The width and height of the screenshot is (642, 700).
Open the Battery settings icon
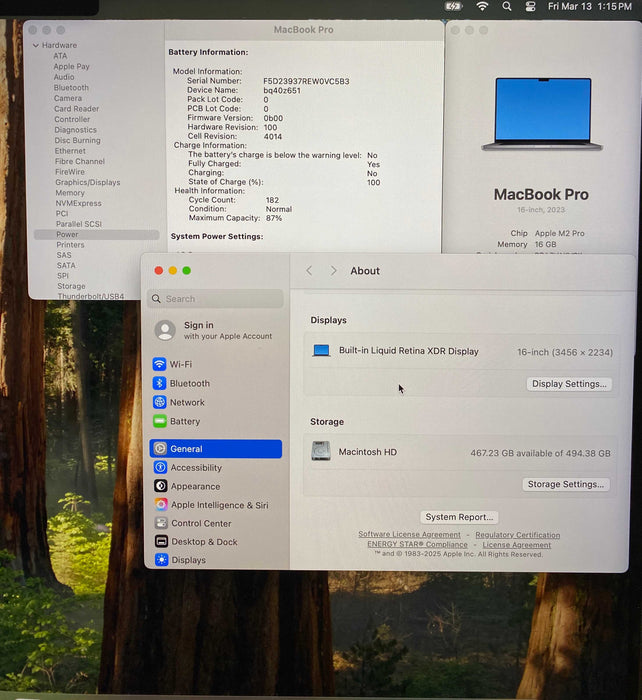click(x=159, y=421)
